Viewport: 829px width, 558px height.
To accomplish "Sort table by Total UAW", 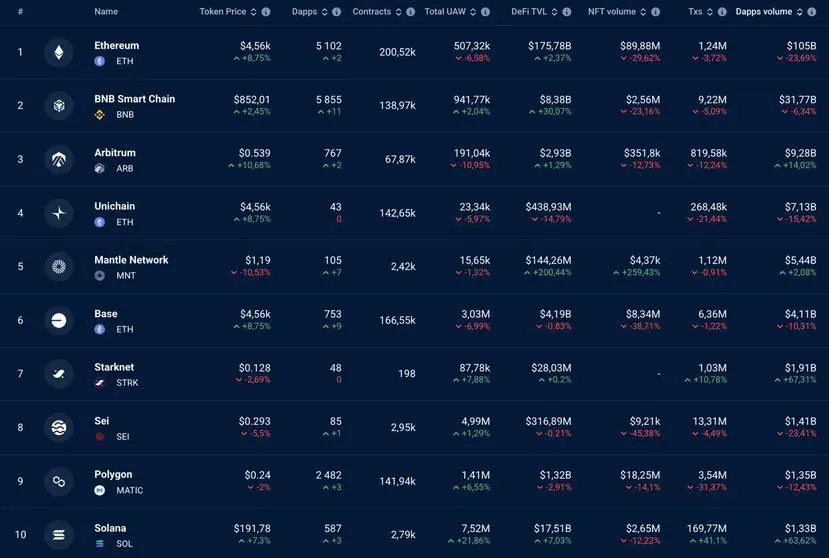I will point(473,12).
